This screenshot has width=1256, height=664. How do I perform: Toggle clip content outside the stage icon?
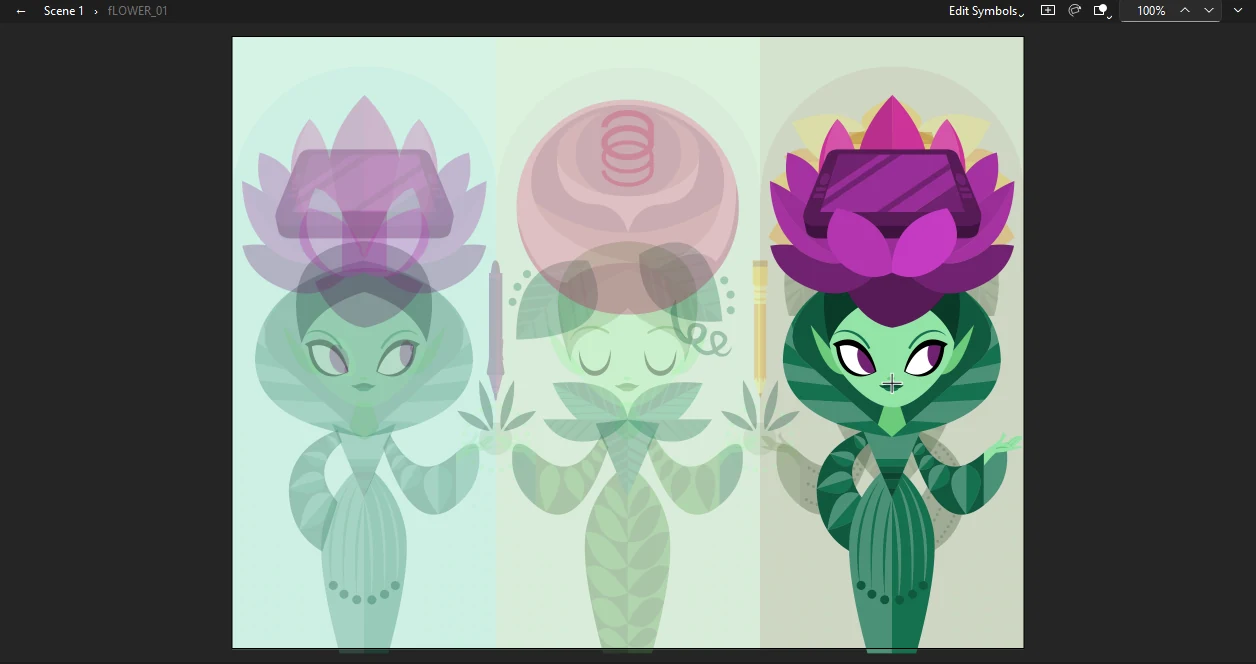(x=1102, y=11)
